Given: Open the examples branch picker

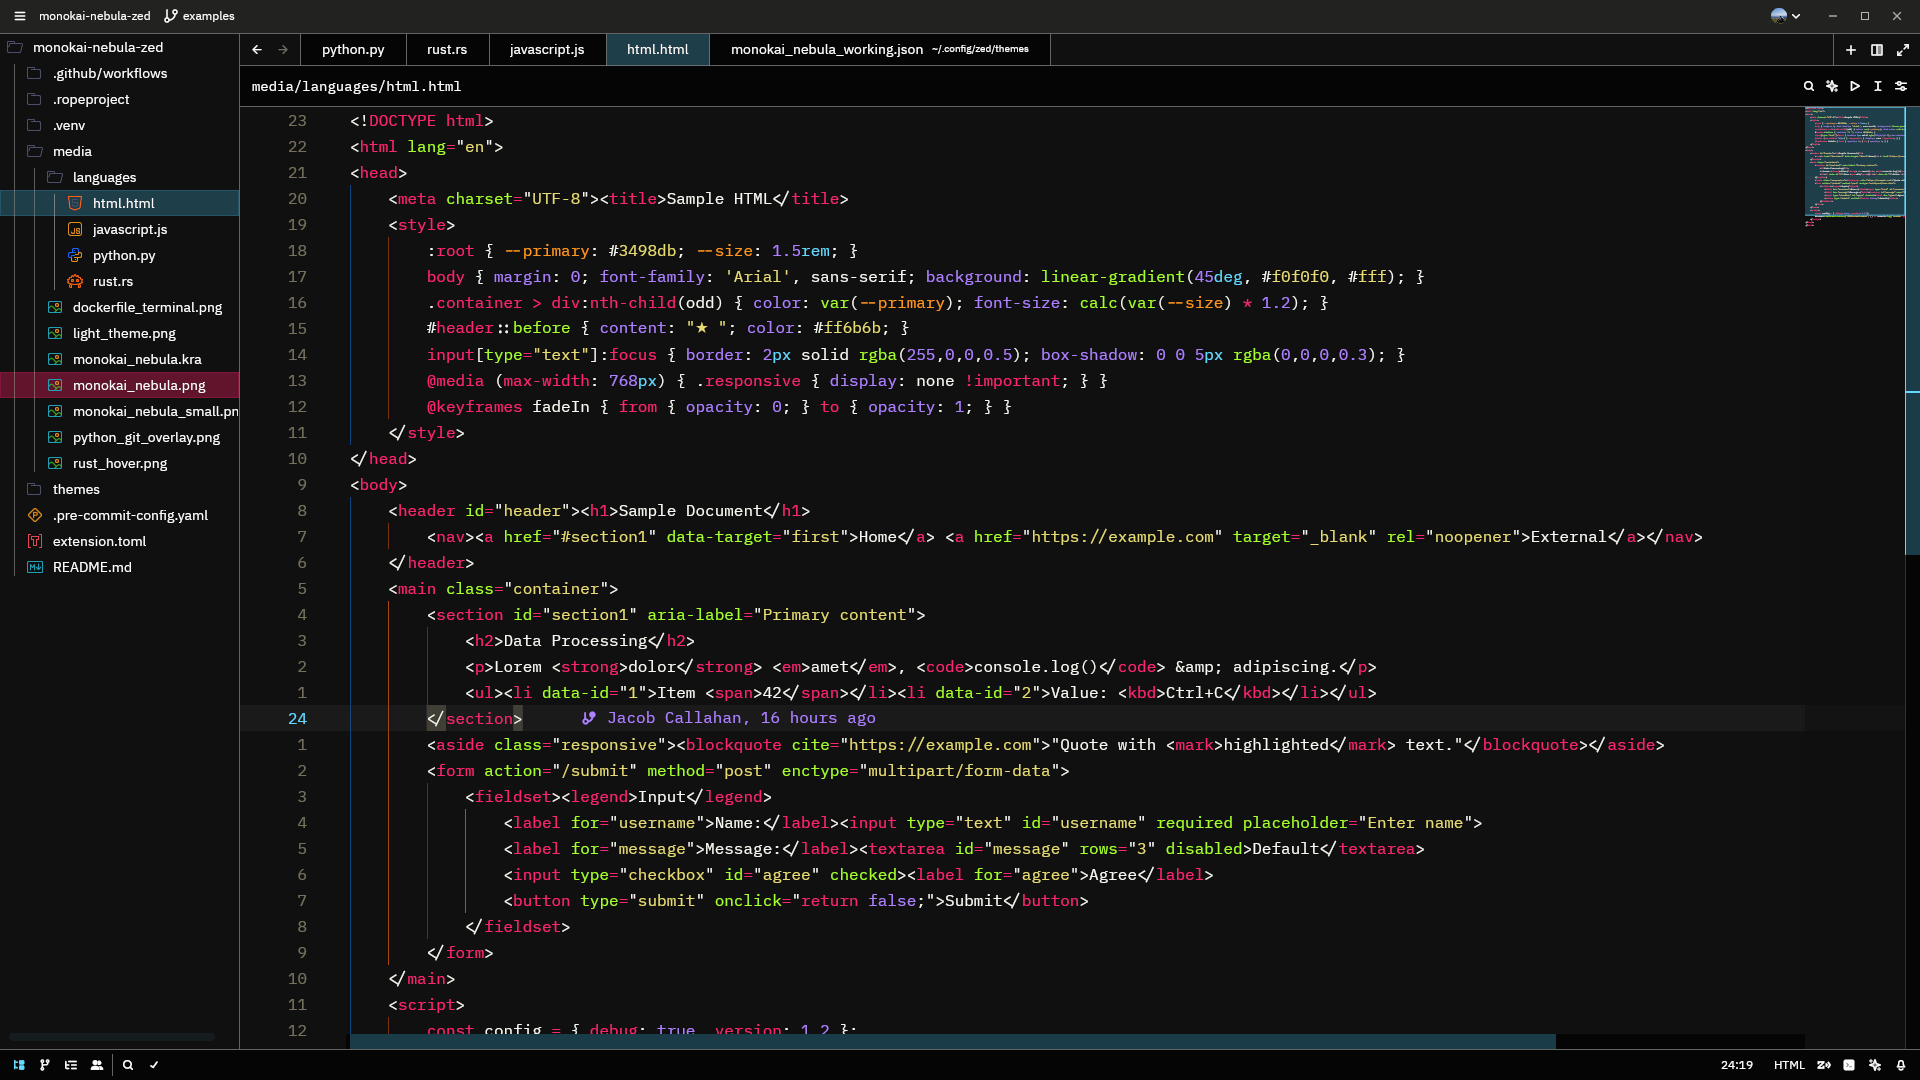Looking at the screenshot, I should tap(199, 16).
